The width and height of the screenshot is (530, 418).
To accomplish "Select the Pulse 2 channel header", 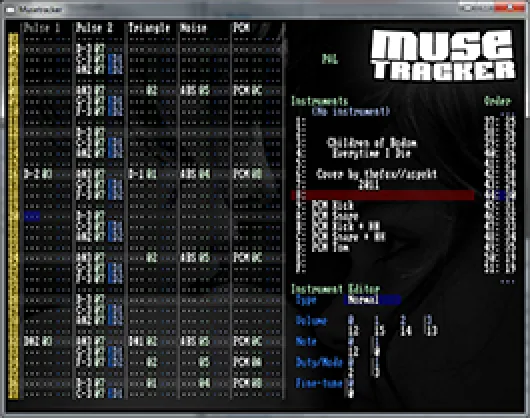I will [x=94, y=28].
